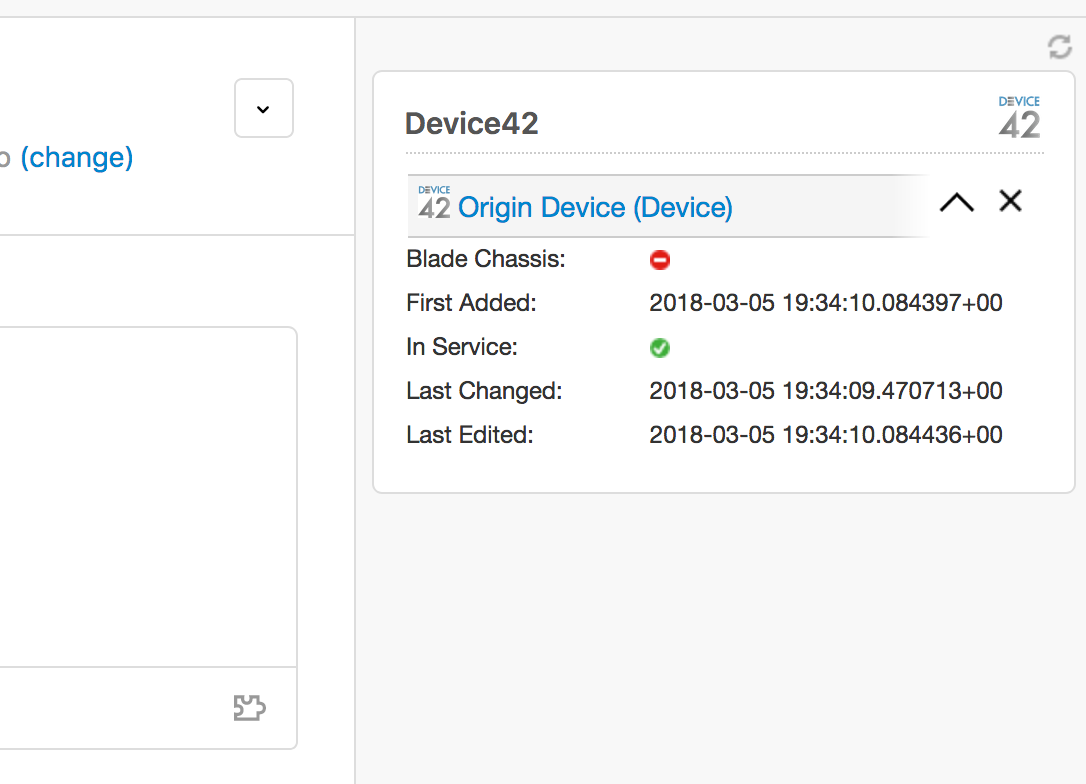Click the Last Changed label

(484, 391)
